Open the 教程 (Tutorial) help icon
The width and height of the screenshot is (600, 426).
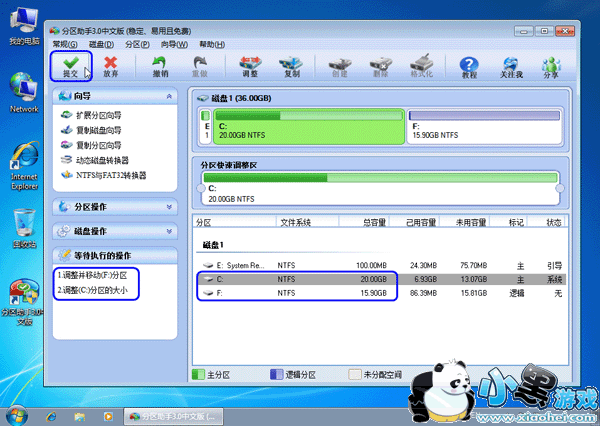pos(469,67)
